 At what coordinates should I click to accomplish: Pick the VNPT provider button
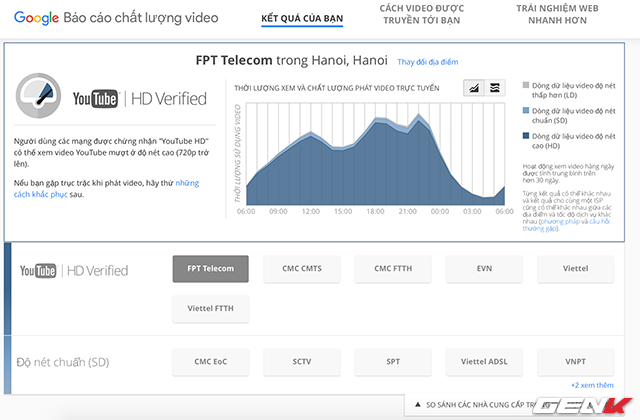(576, 360)
